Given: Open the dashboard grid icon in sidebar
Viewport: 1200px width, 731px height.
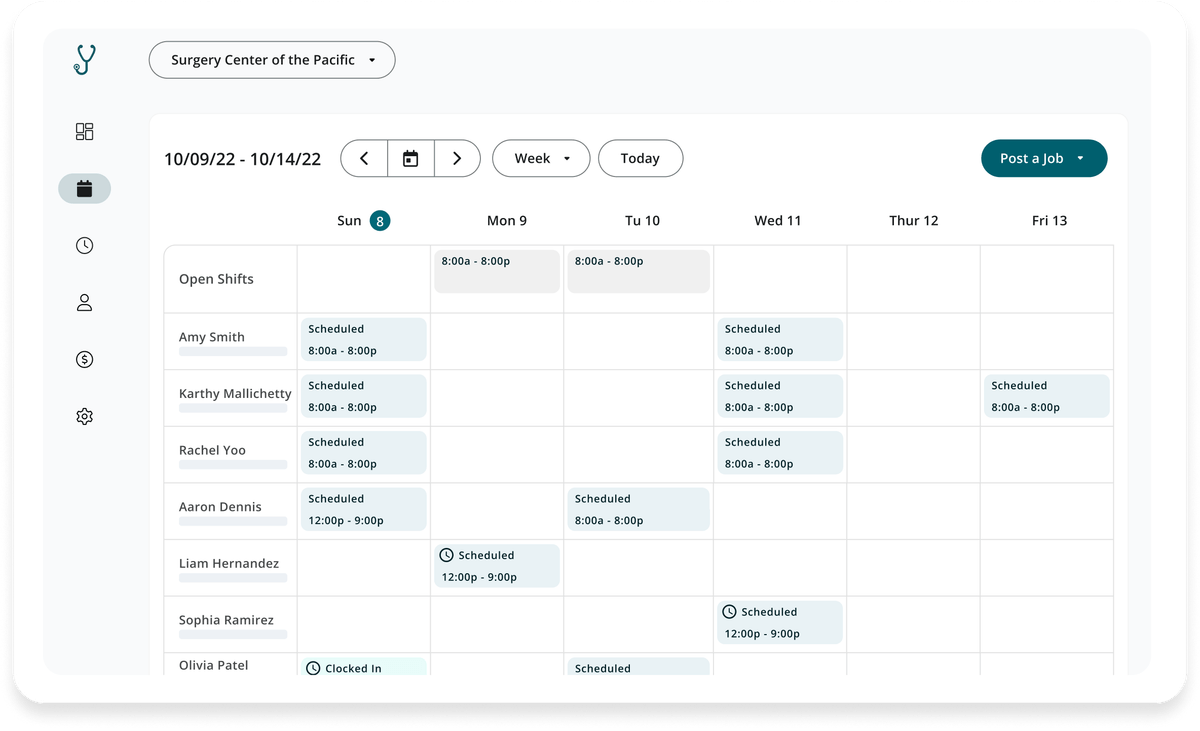Looking at the screenshot, I should [x=85, y=132].
